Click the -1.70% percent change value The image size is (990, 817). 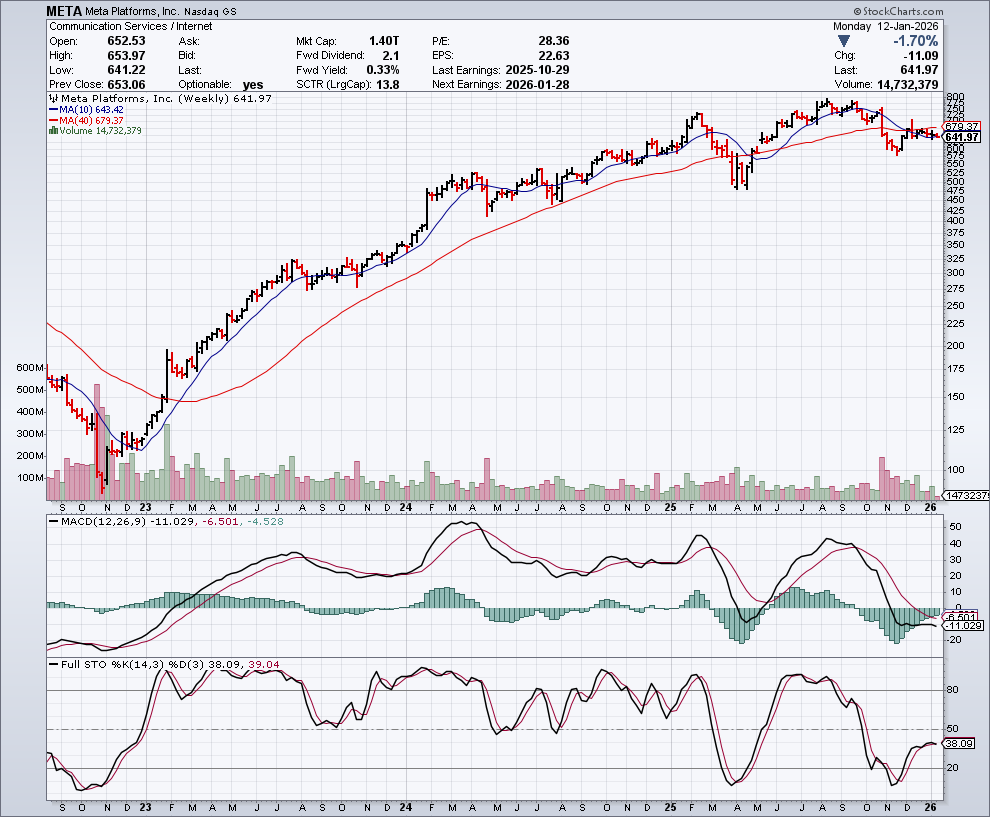tap(915, 41)
